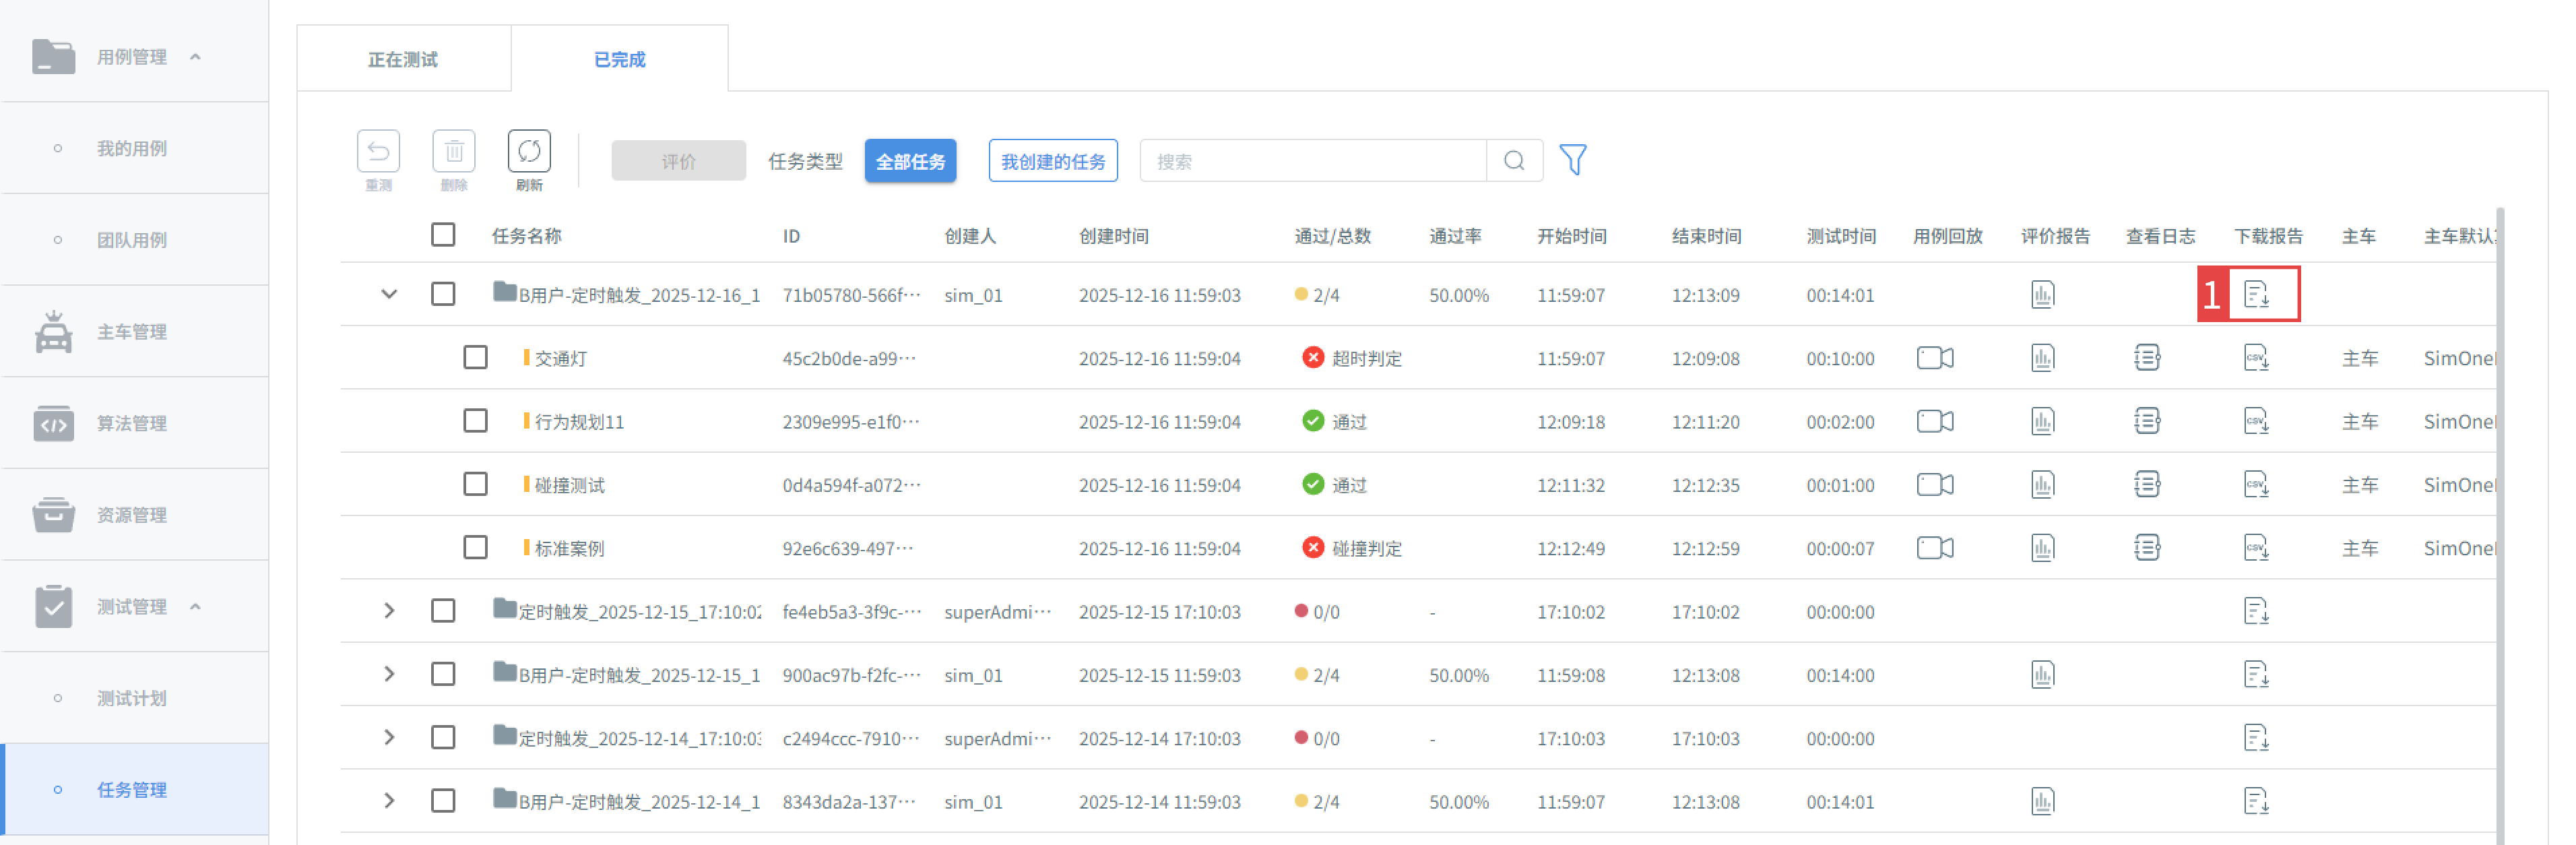Download CSV report for 交通灯
The width and height of the screenshot is (2576, 845).
coord(2256,358)
